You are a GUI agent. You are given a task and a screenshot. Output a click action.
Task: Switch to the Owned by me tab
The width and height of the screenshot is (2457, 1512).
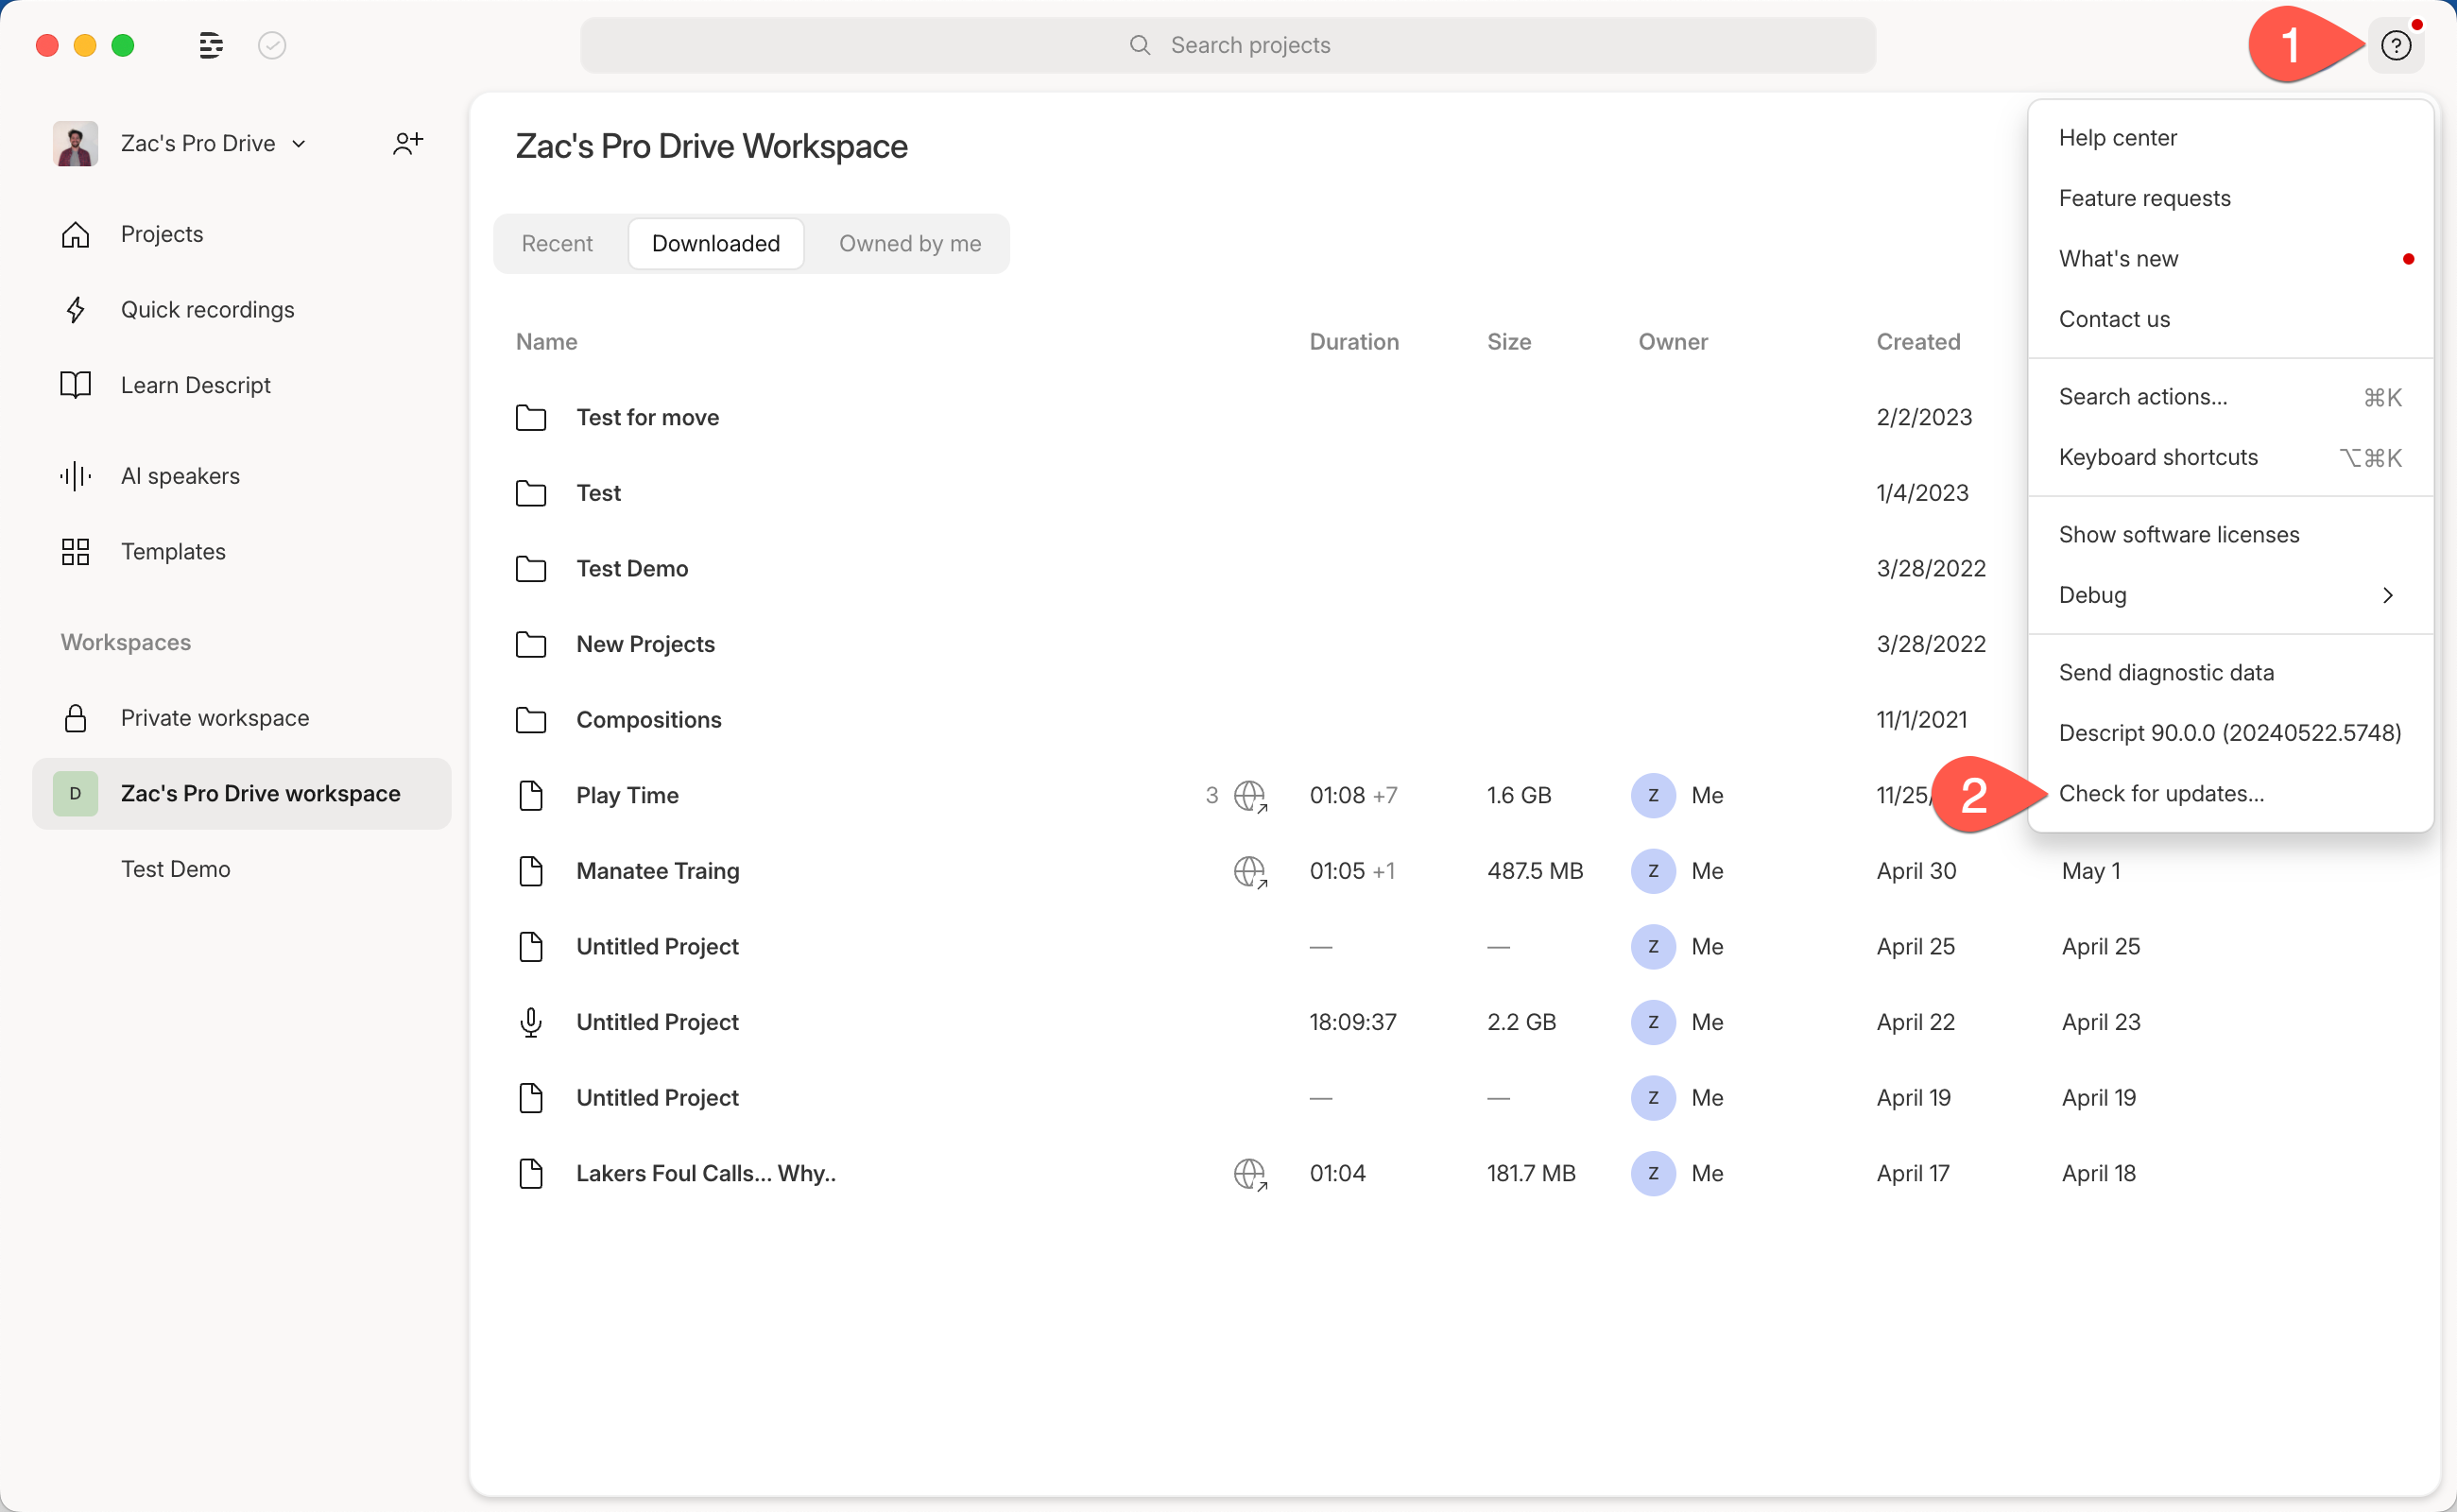tap(909, 243)
